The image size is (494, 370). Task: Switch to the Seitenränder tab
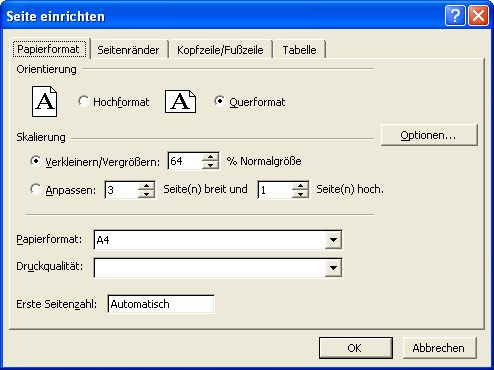[128, 50]
